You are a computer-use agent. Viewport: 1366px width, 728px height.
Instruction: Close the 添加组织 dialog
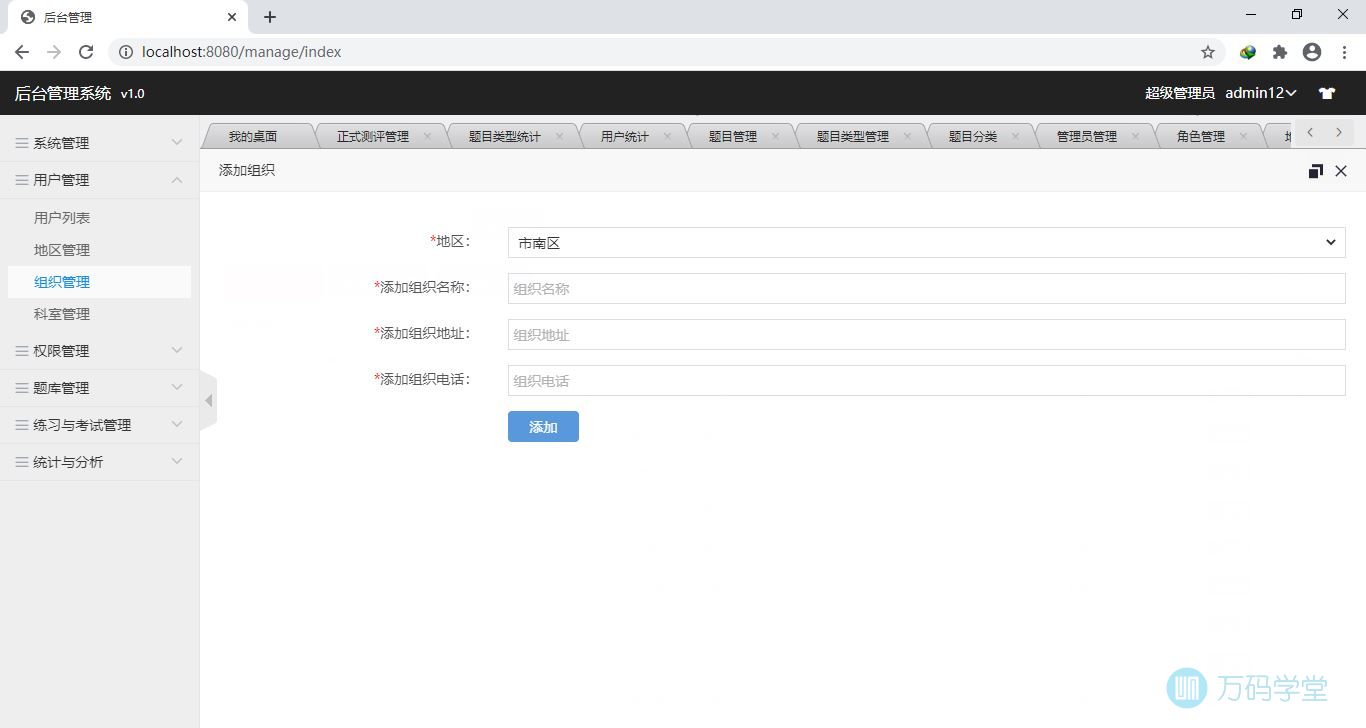click(1341, 171)
